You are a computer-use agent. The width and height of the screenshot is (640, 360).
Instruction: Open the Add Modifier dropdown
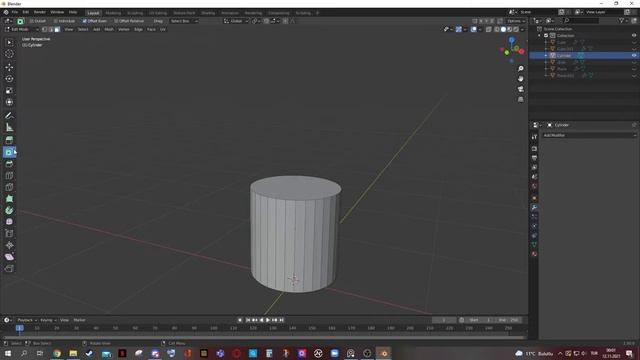(589, 135)
